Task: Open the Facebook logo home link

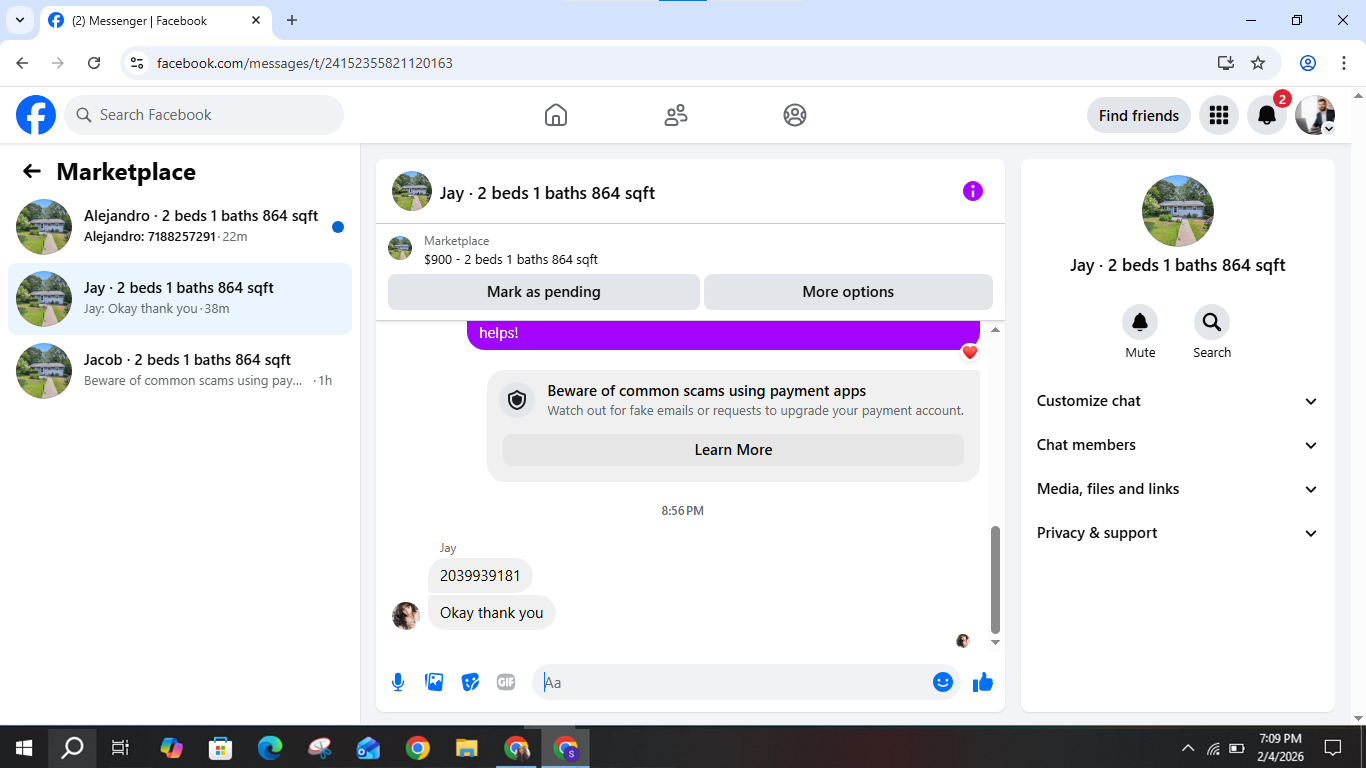Action: [36, 115]
